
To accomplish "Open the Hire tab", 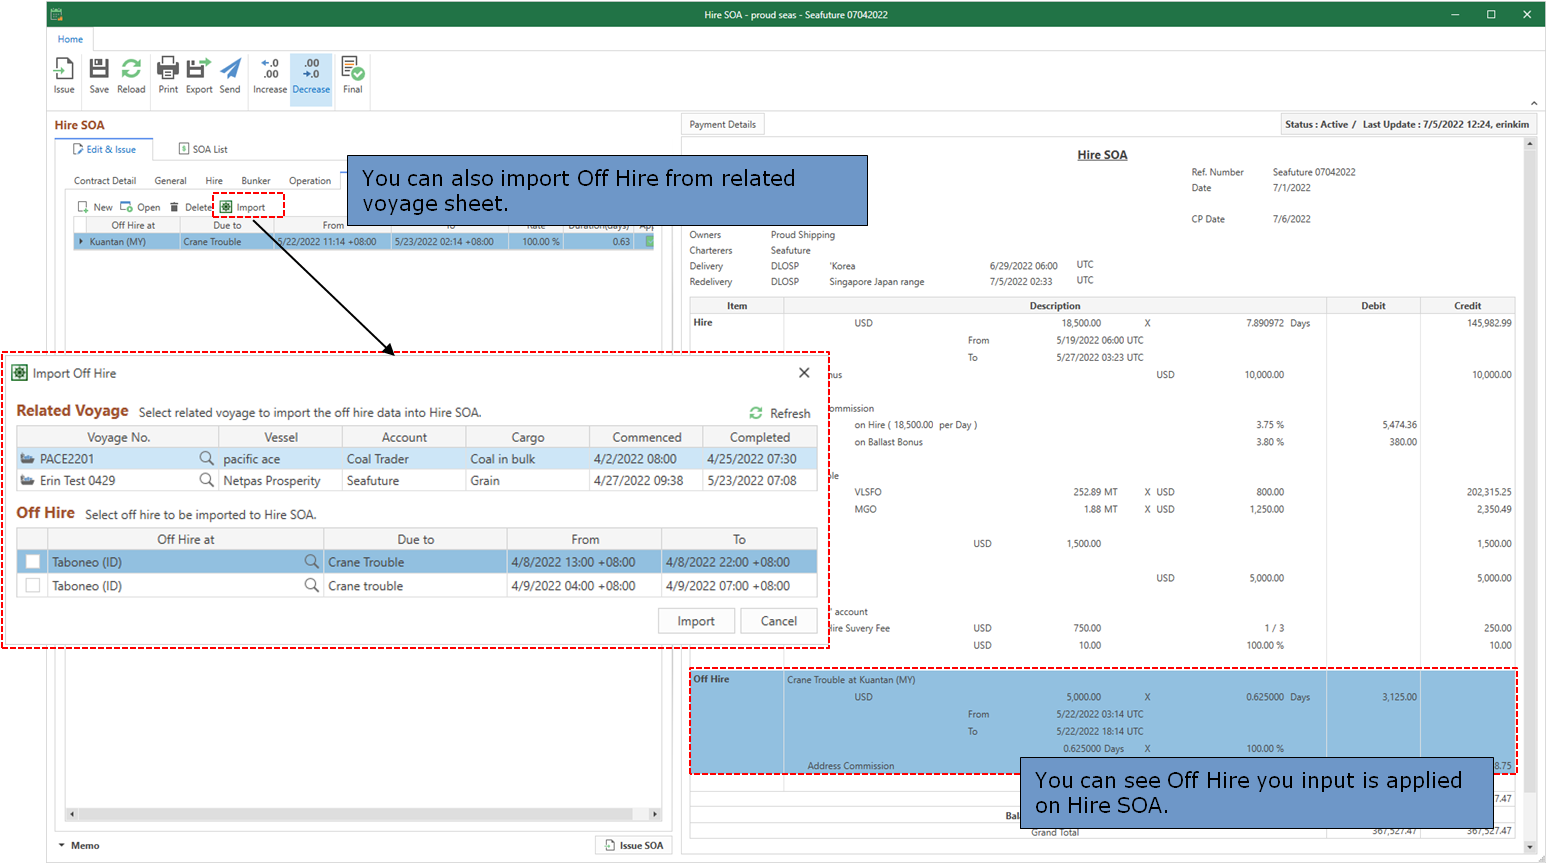I will [214, 181].
